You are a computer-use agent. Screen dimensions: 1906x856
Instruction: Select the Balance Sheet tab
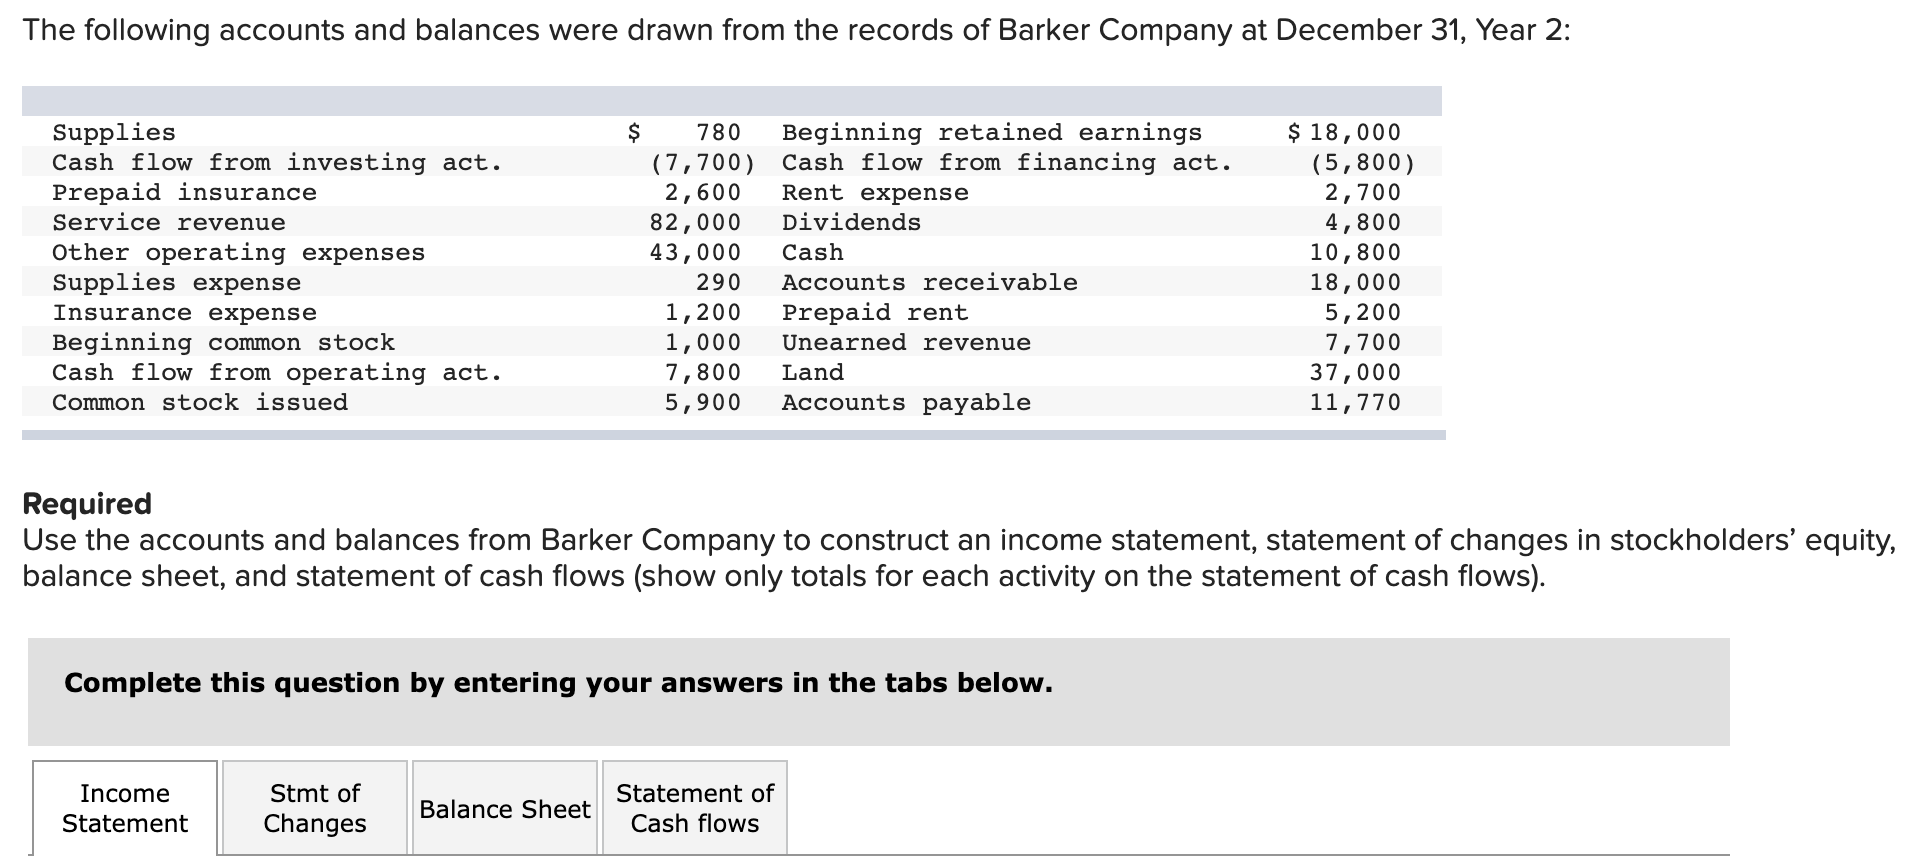(x=503, y=808)
